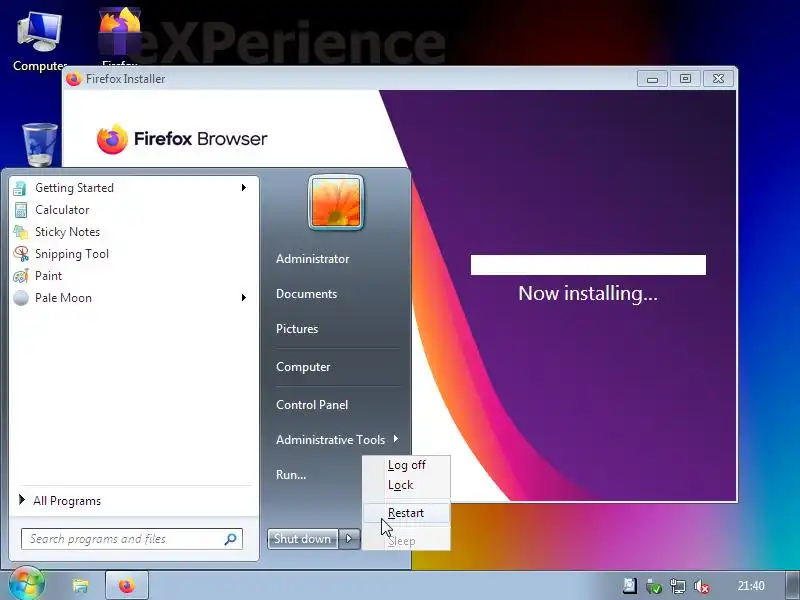Image resolution: width=800 pixels, height=600 pixels.
Task: Click the Paint palette icon
Action: pos(21,276)
